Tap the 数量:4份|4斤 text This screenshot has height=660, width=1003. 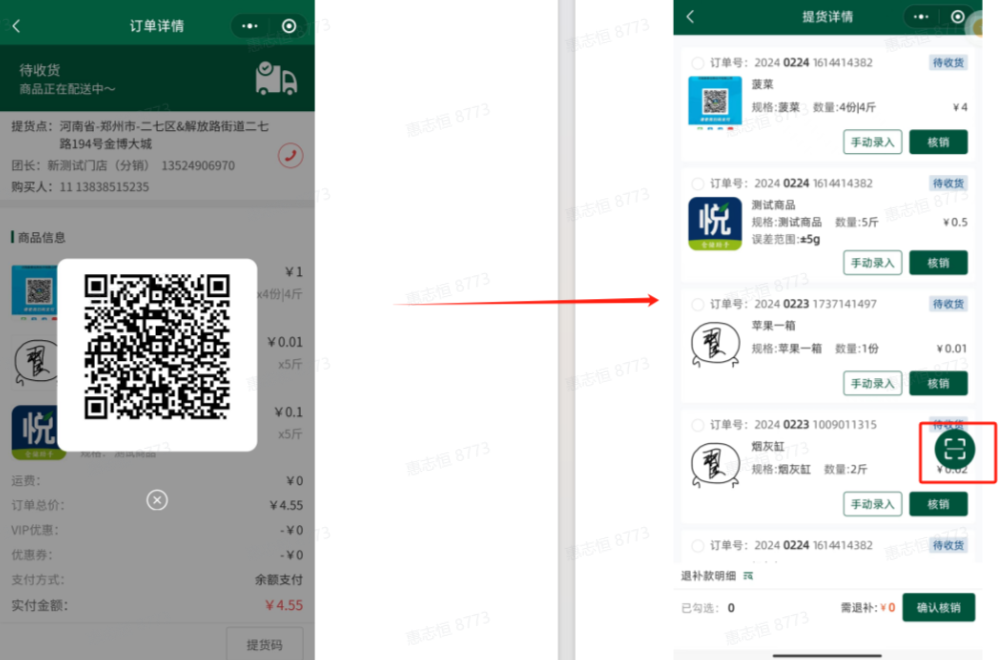pyautogui.click(x=844, y=107)
